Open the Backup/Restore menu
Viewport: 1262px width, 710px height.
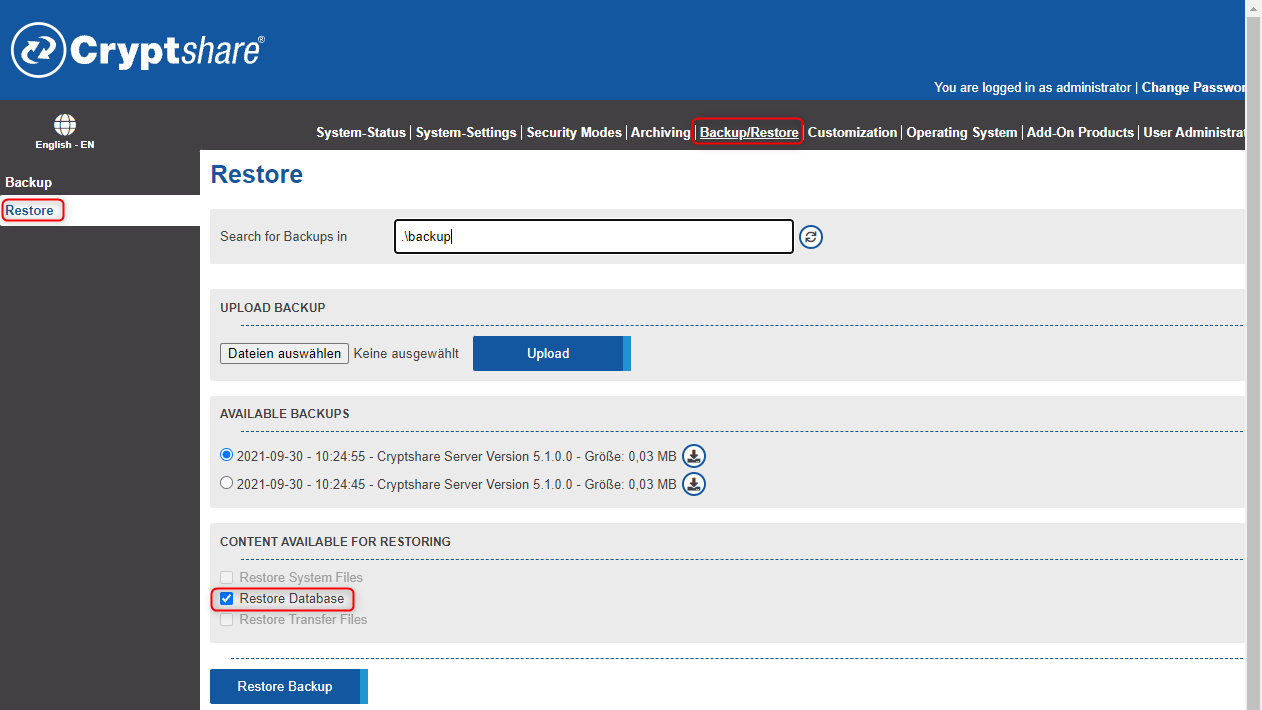point(749,132)
